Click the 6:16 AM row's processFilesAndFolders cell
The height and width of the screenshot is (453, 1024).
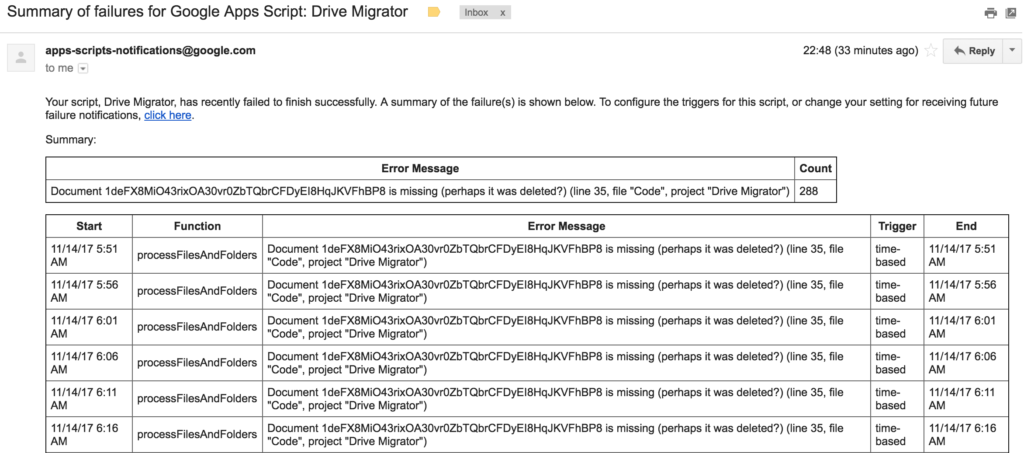point(196,434)
